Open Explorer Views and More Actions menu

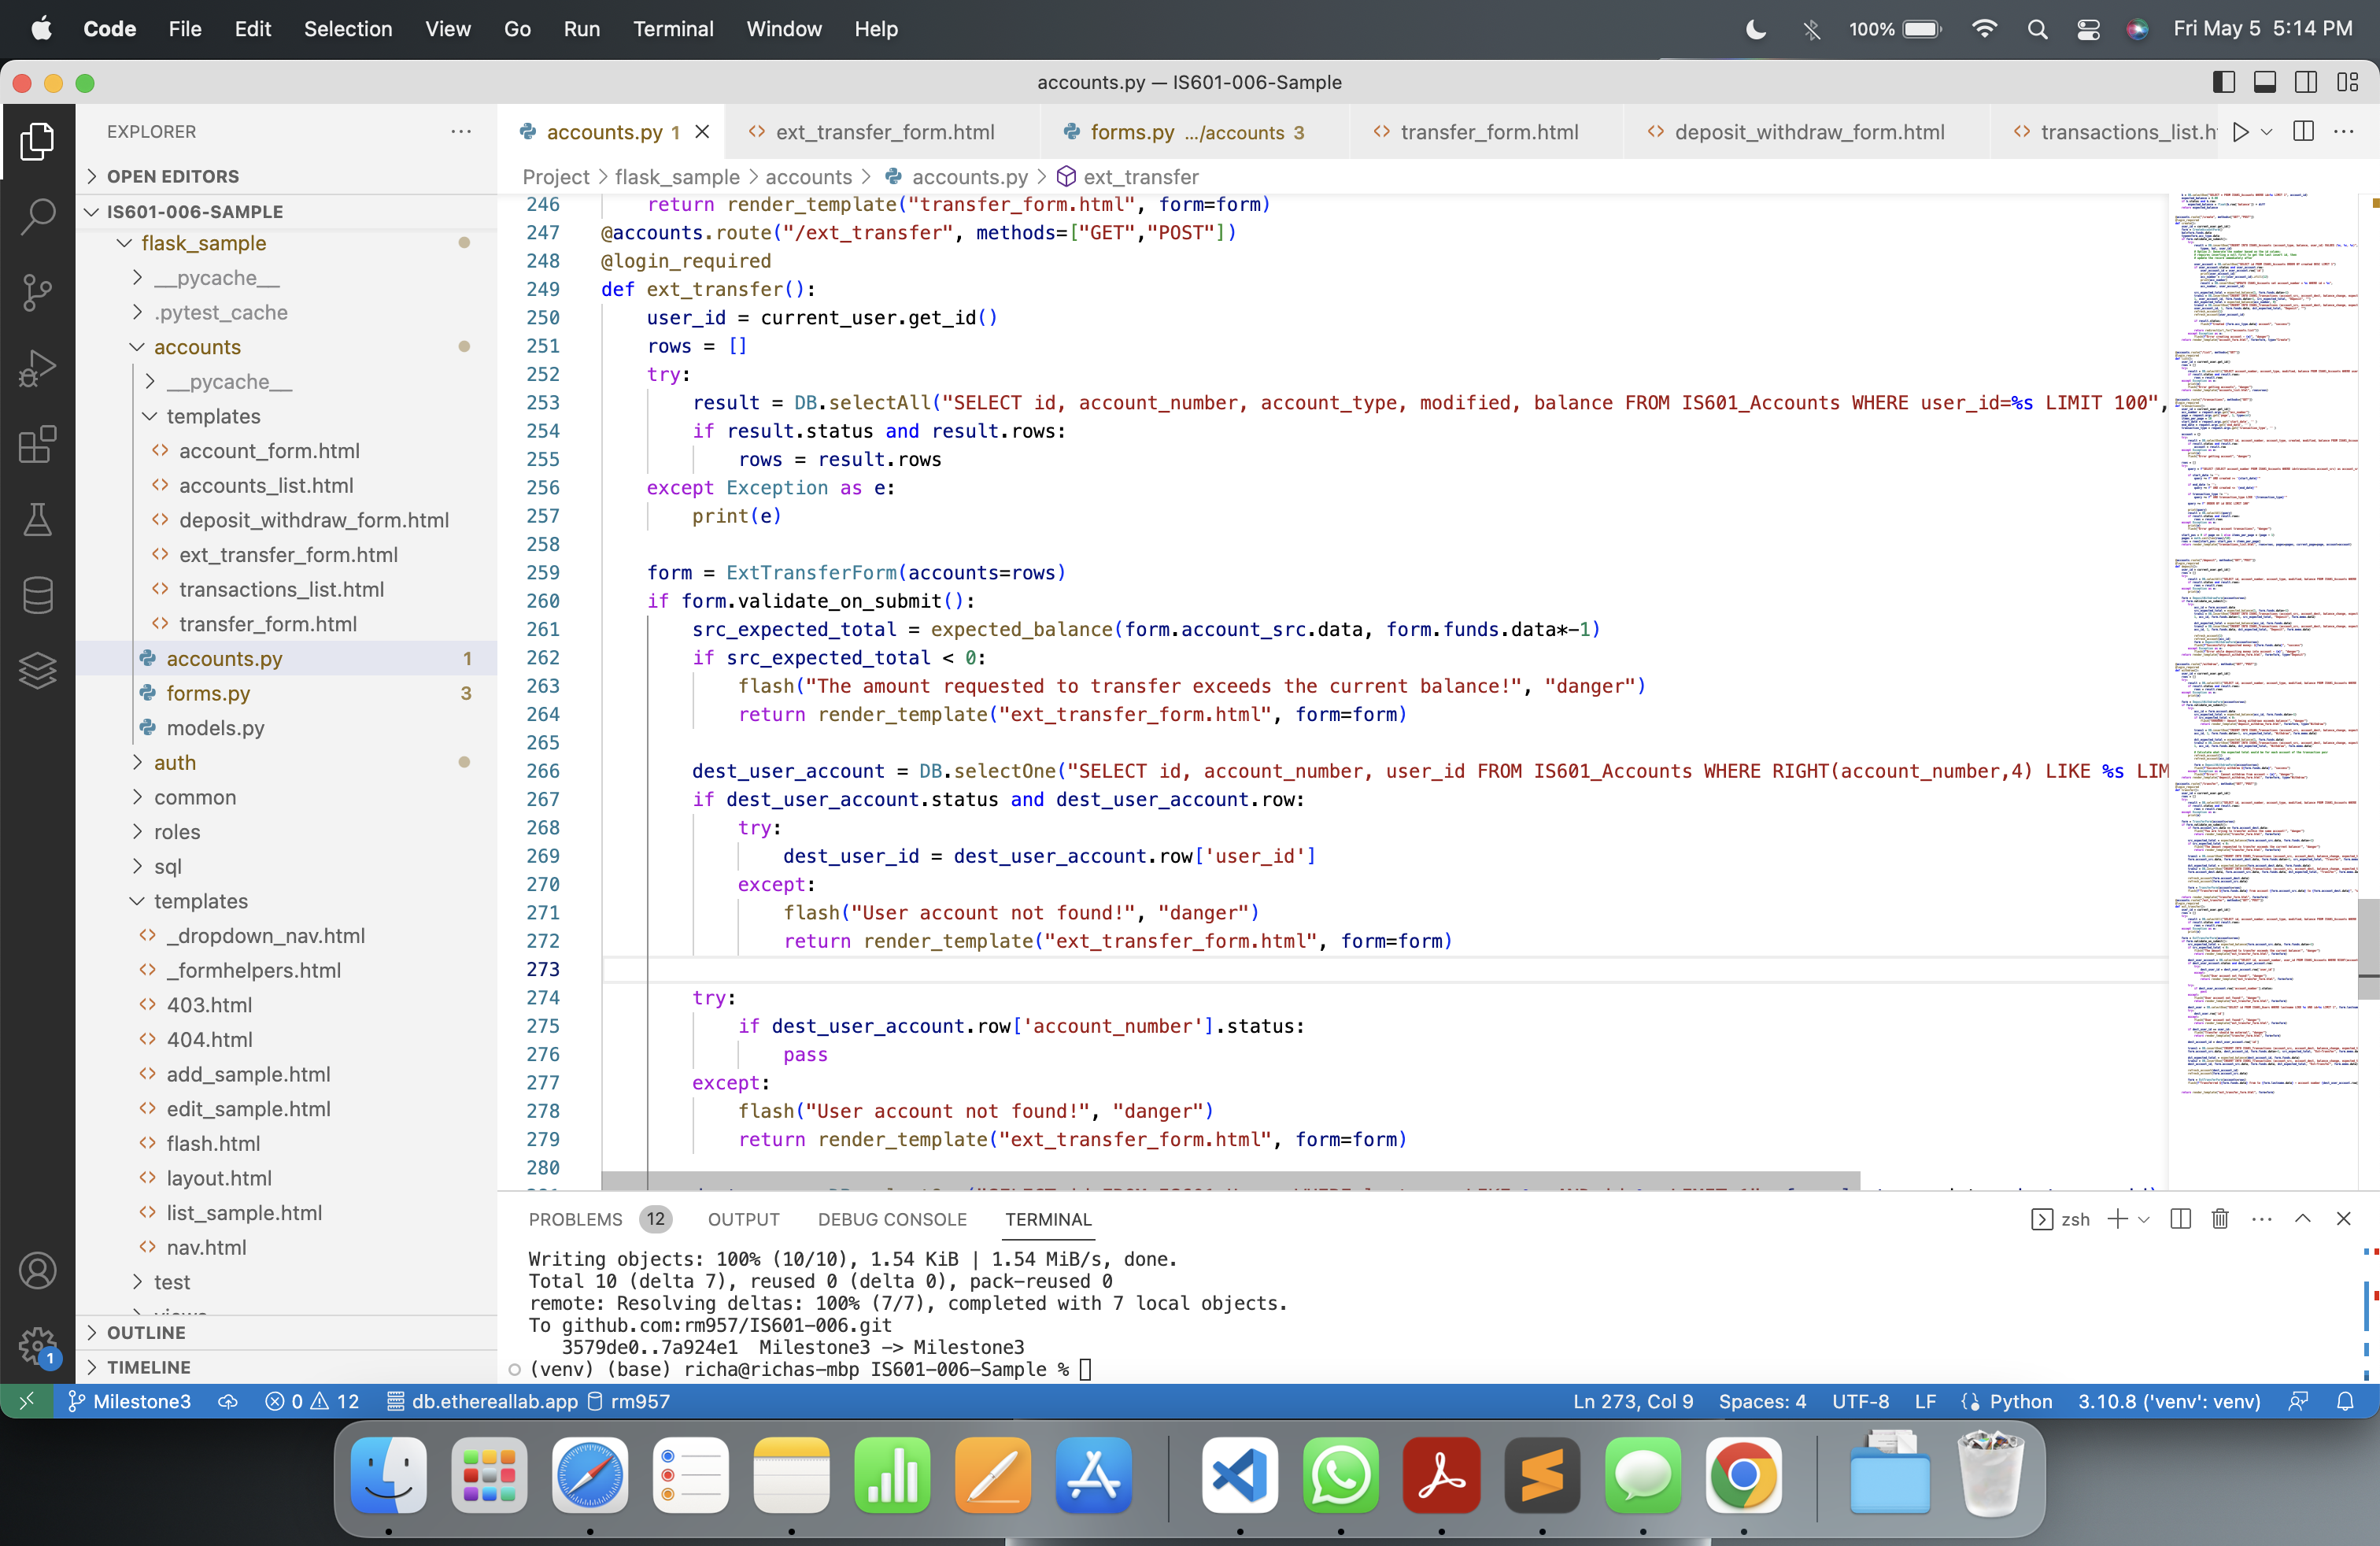pyautogui.click(x=461, y=131)
